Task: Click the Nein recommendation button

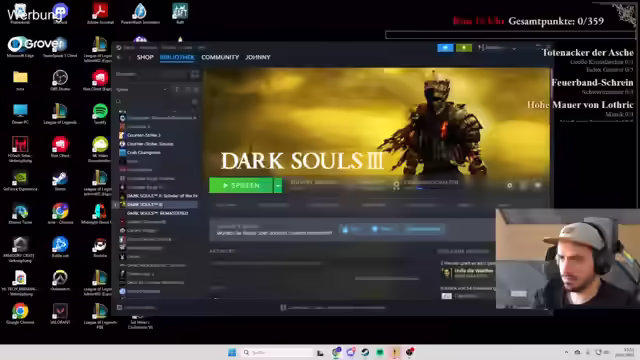Action: click(x=382, y=229)
